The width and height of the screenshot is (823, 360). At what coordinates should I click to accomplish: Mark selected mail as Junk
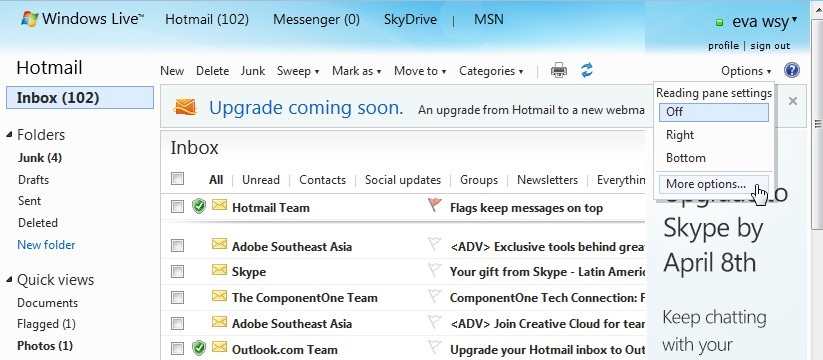(253, 71)
